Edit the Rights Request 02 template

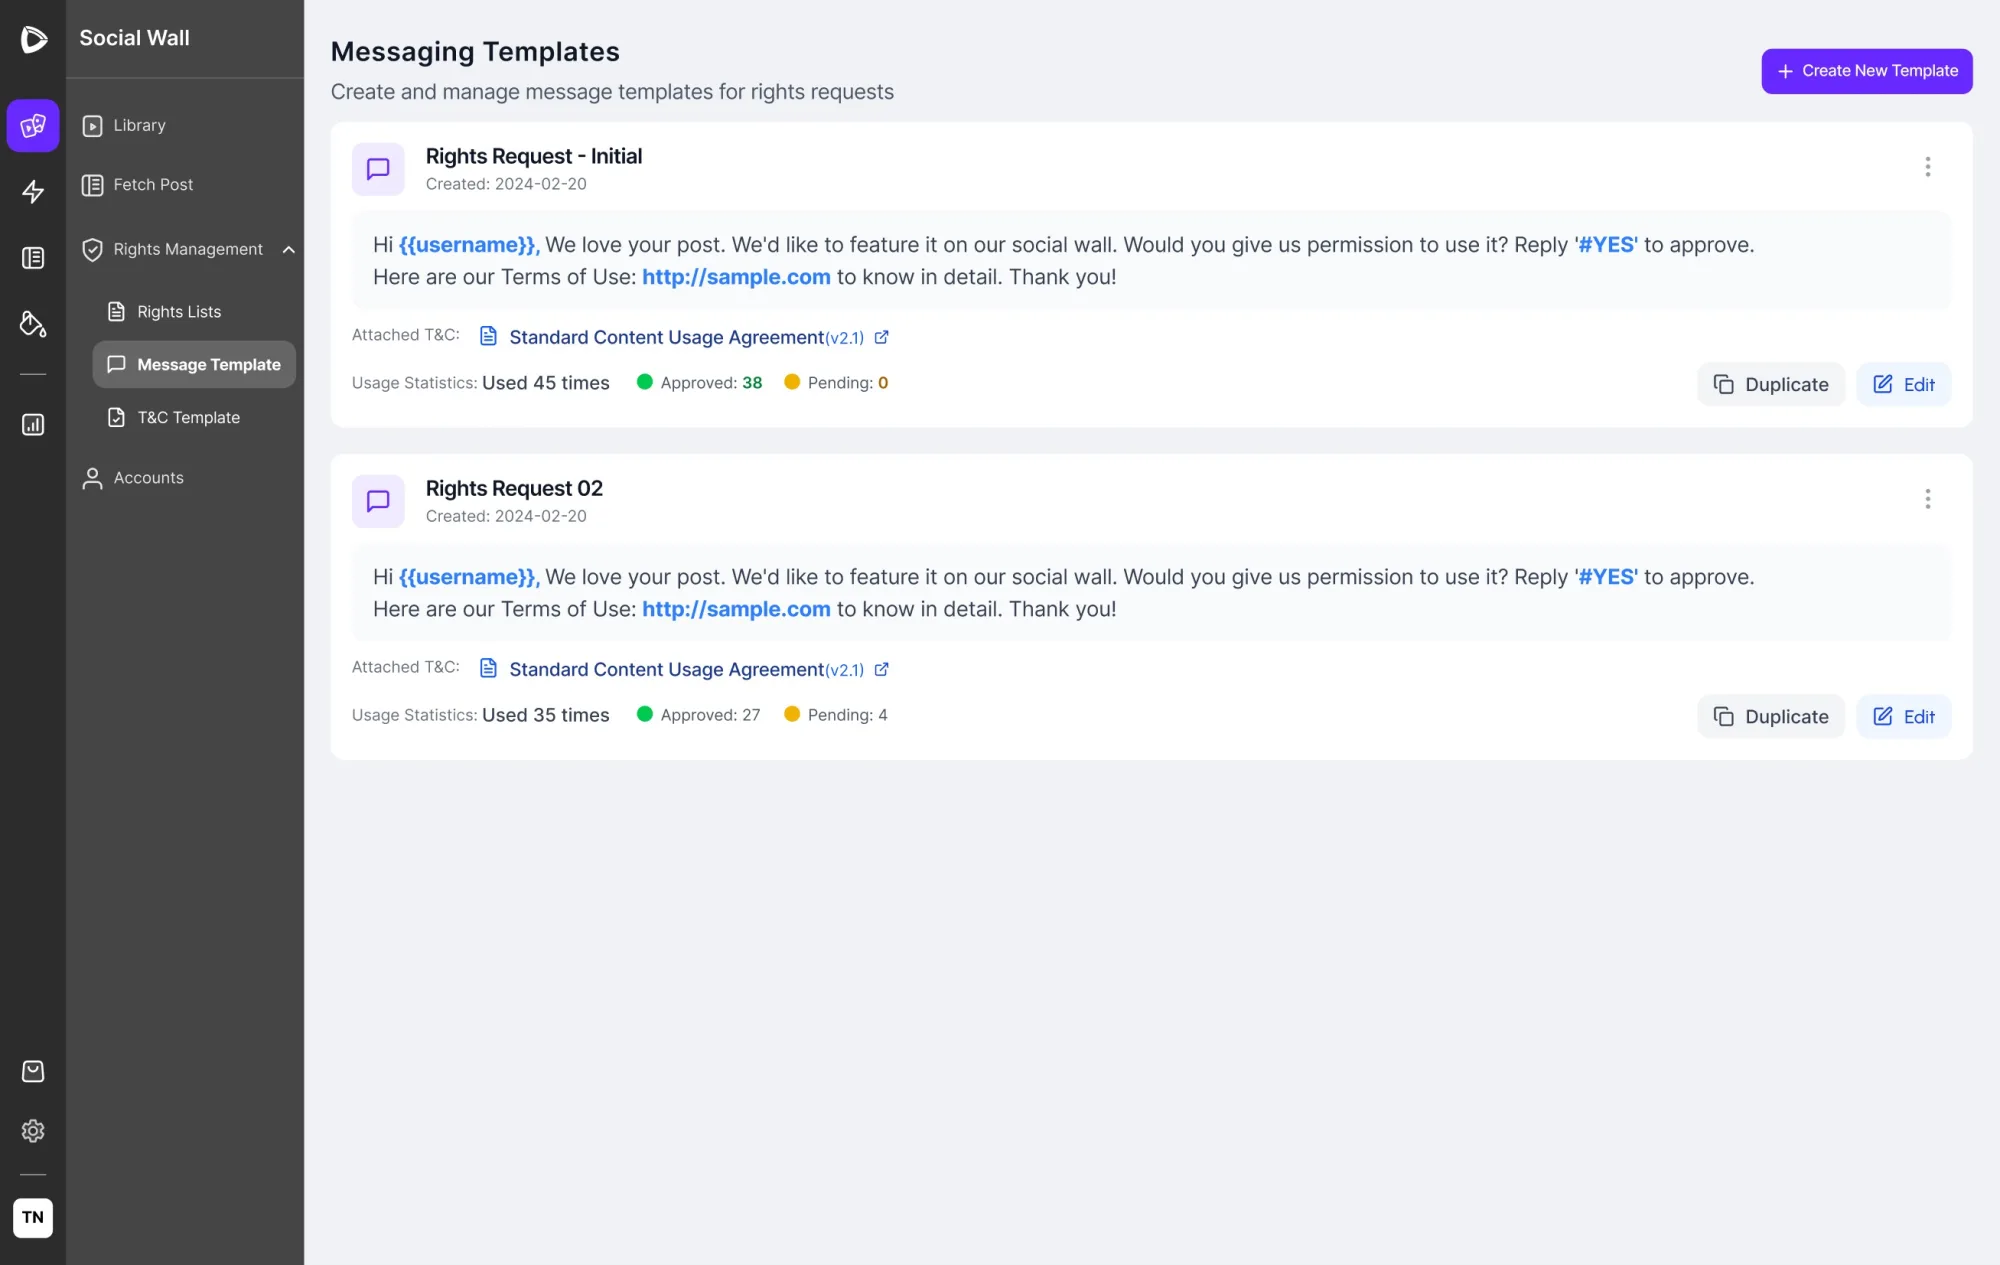(x=1904, y=716)
